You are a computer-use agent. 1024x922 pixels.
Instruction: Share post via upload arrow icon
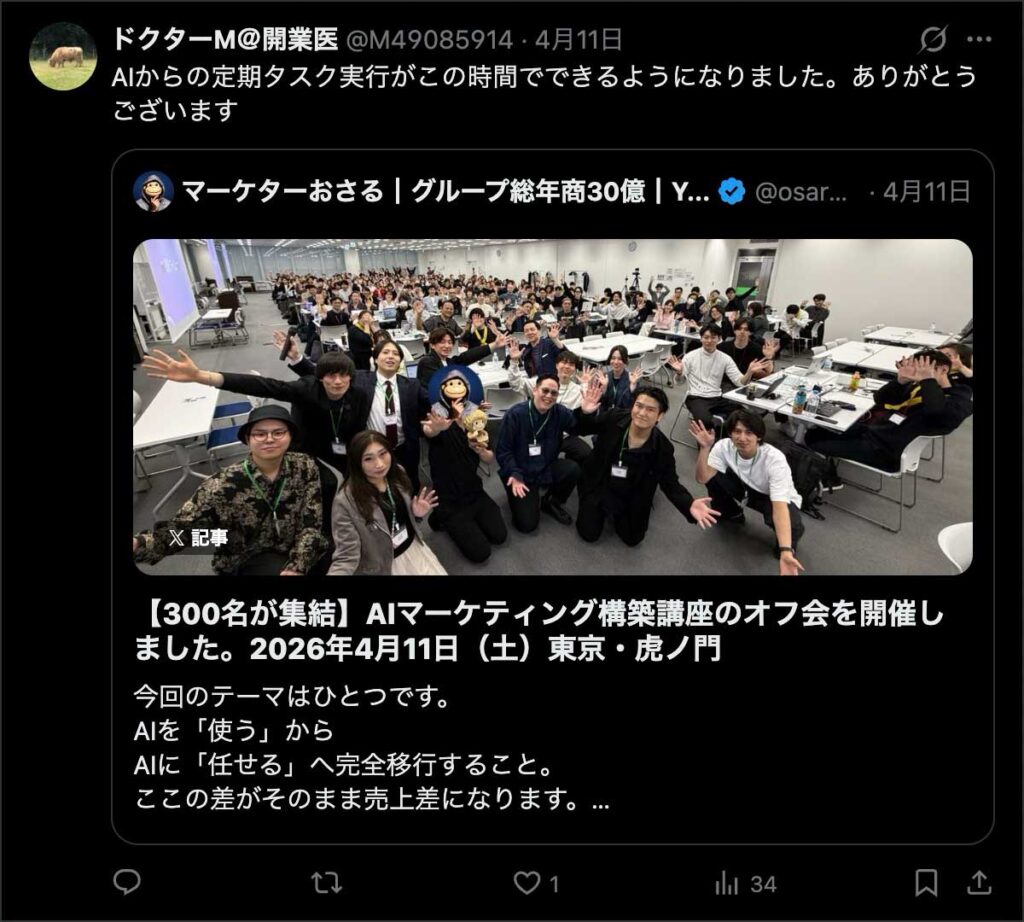(x=978, y=883)
